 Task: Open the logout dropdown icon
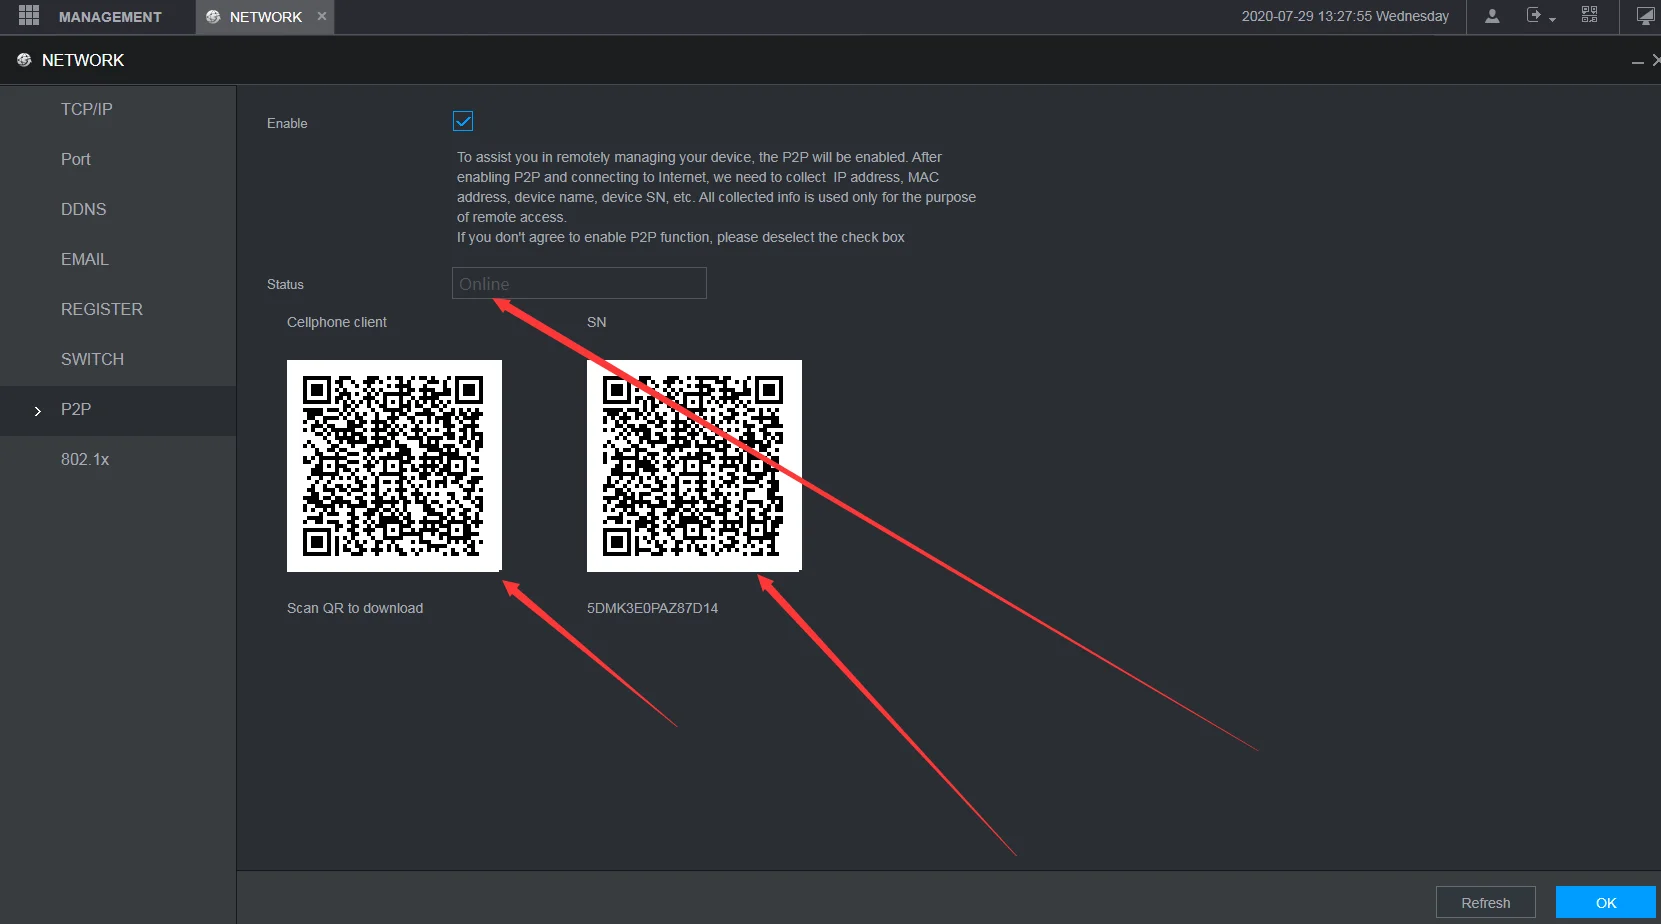click(x=1541, y=16)
